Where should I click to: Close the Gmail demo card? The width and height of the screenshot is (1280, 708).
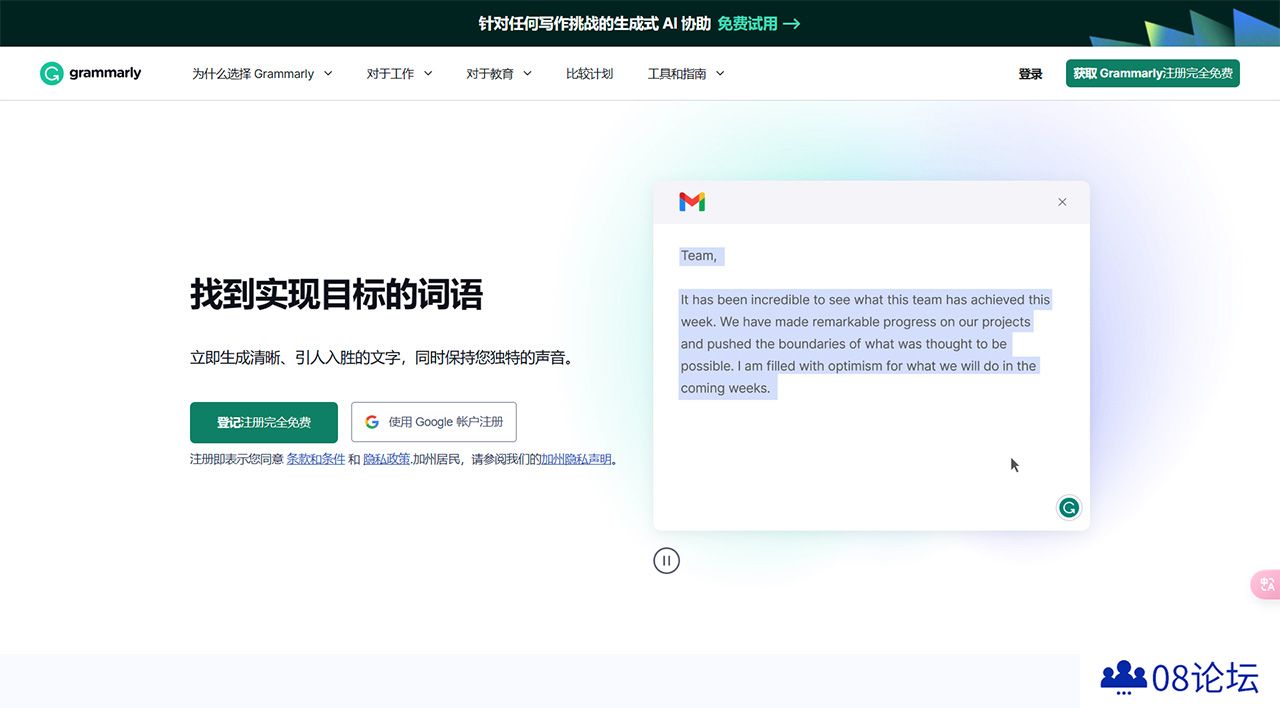(x=1062, y=202)
